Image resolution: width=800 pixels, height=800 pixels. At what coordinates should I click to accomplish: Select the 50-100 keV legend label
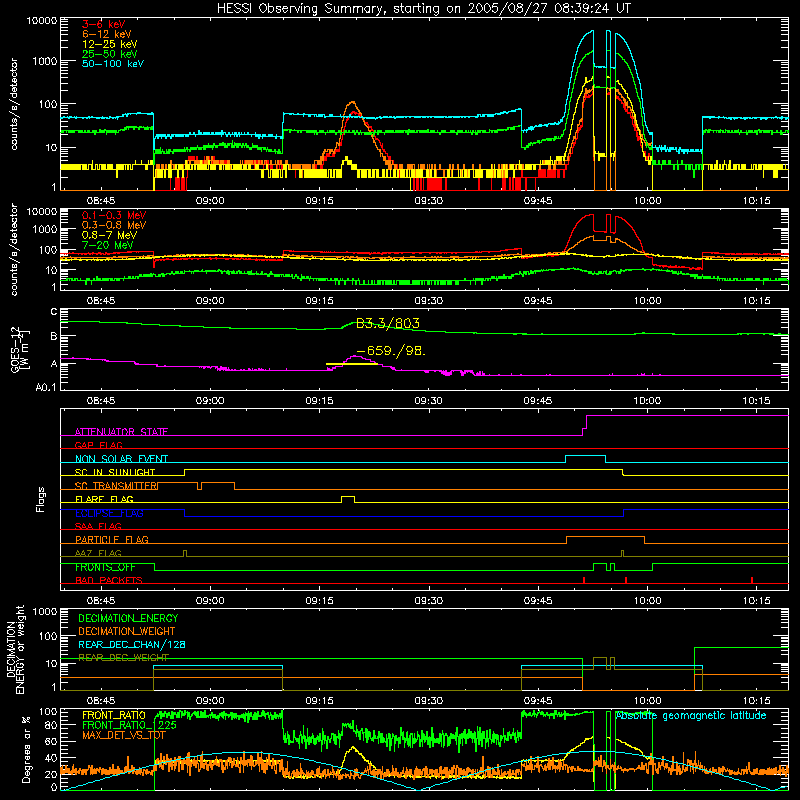pos(113,64)
